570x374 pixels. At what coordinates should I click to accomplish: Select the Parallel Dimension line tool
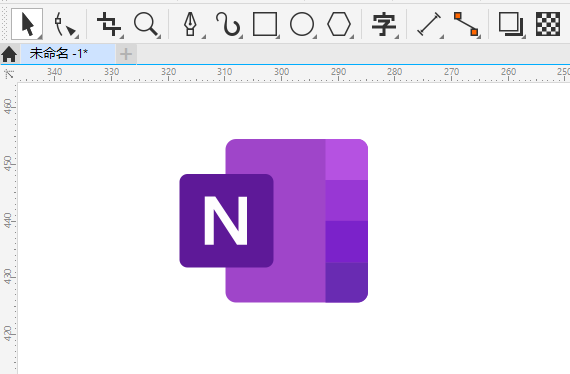point(429,24)
